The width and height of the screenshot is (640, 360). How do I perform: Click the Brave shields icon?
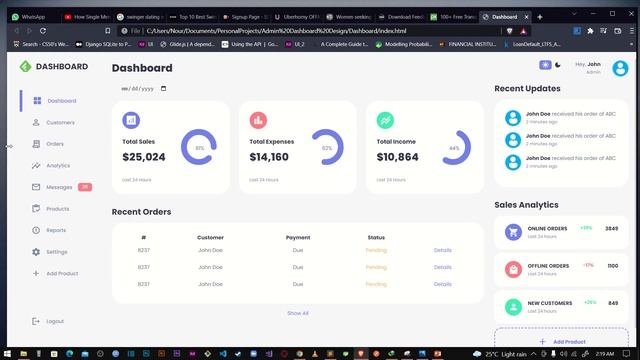click(x=509, y=31)
